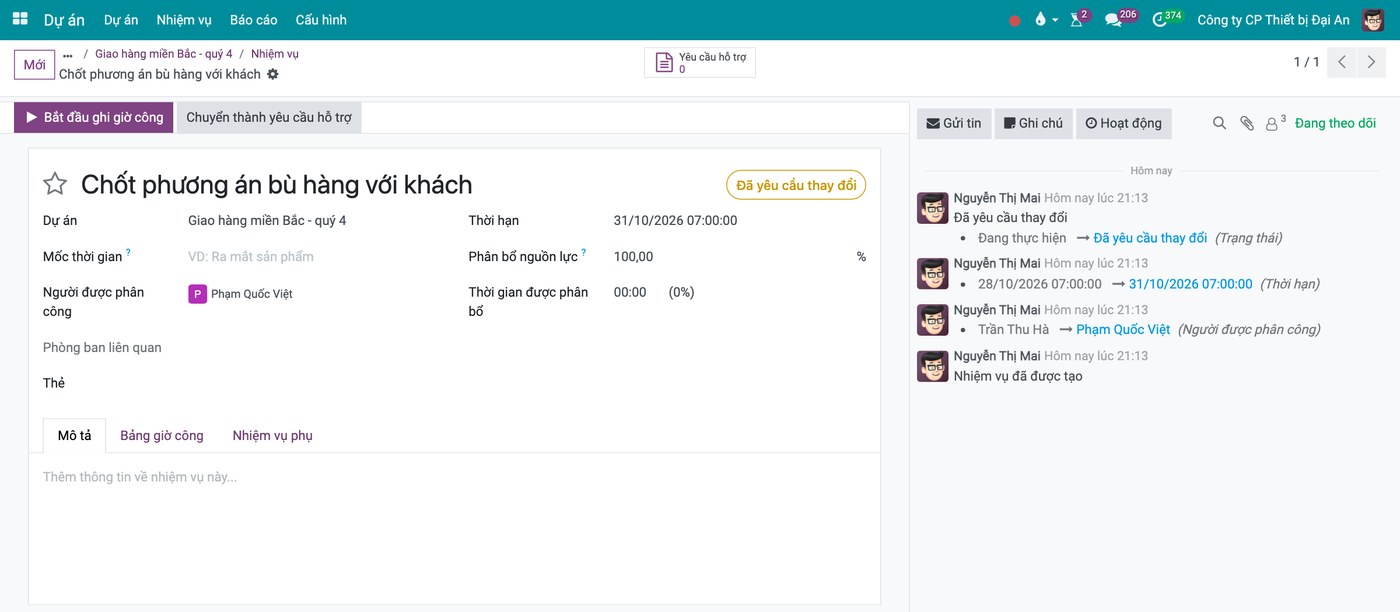This screenshot has height=612, width=1400.
Task: Toggle the priority star on the task
Action: pyautogui.click(x=55, y=184)
